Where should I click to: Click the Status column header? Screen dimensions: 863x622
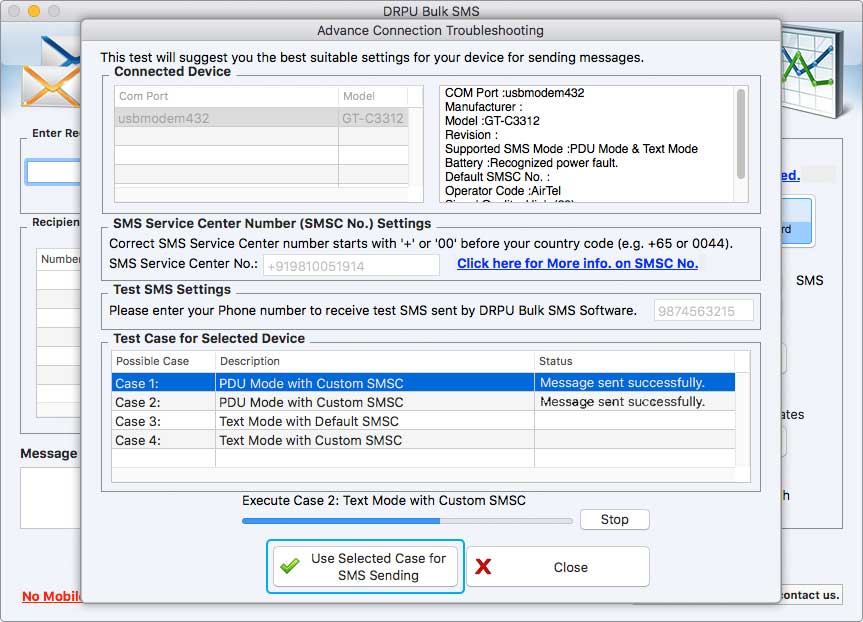(x=635, y=361)
